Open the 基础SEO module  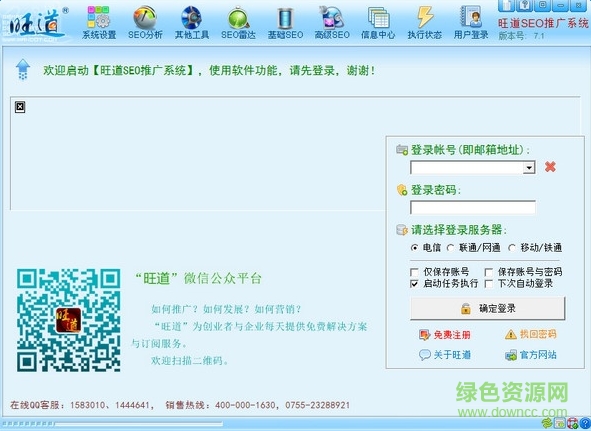(285, 23)
